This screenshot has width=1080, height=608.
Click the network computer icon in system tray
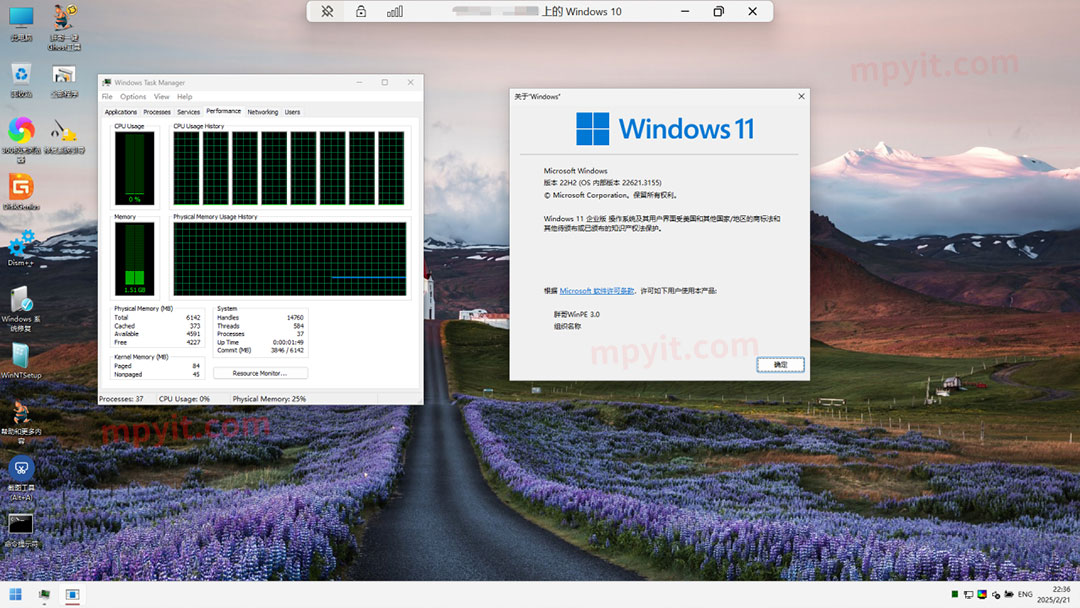[x=968, y=594]
